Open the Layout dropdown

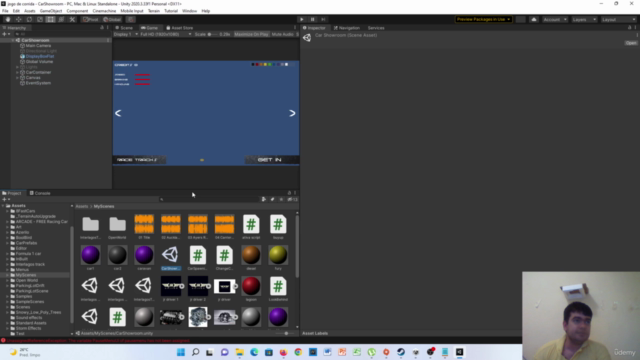[x=618, y=19]
